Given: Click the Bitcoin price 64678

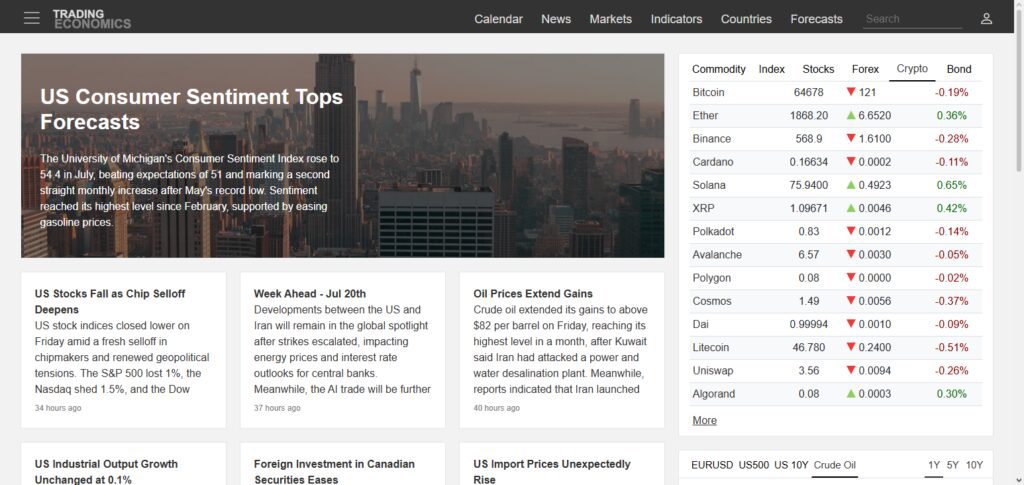Looking at the screenshot, I should point(808,93).
